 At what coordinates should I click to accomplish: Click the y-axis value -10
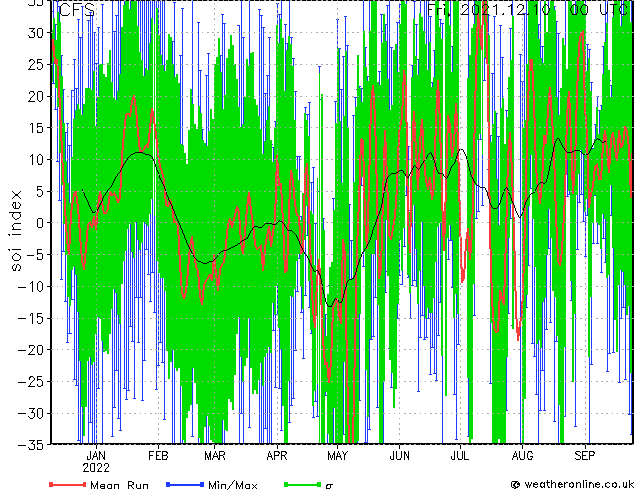coord(31,287)
